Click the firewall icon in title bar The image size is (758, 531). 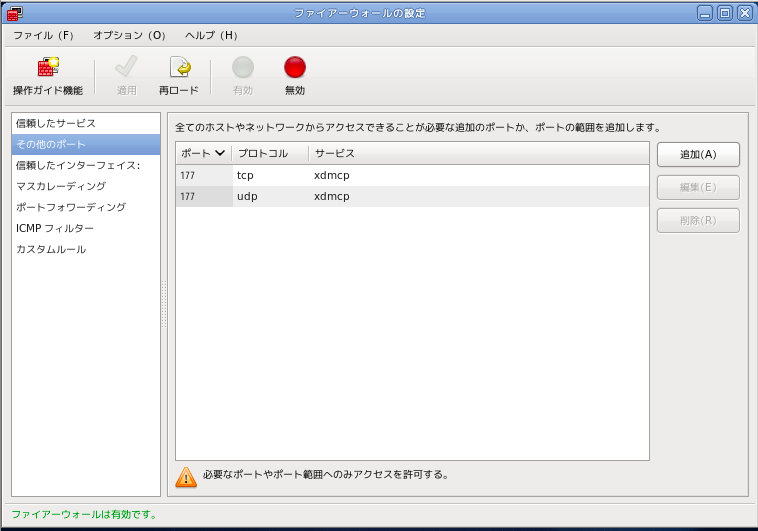(15, 13)
